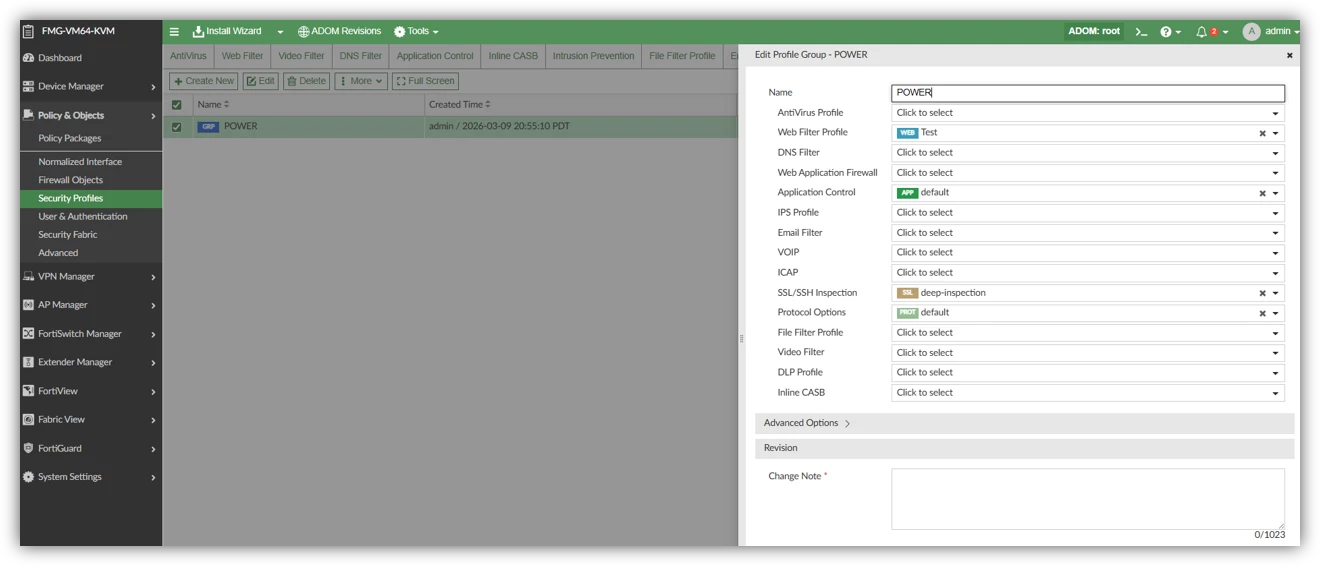1320x566 pixels.
Task: Open the Tools dropdown menu
Action: pos(417,31)
